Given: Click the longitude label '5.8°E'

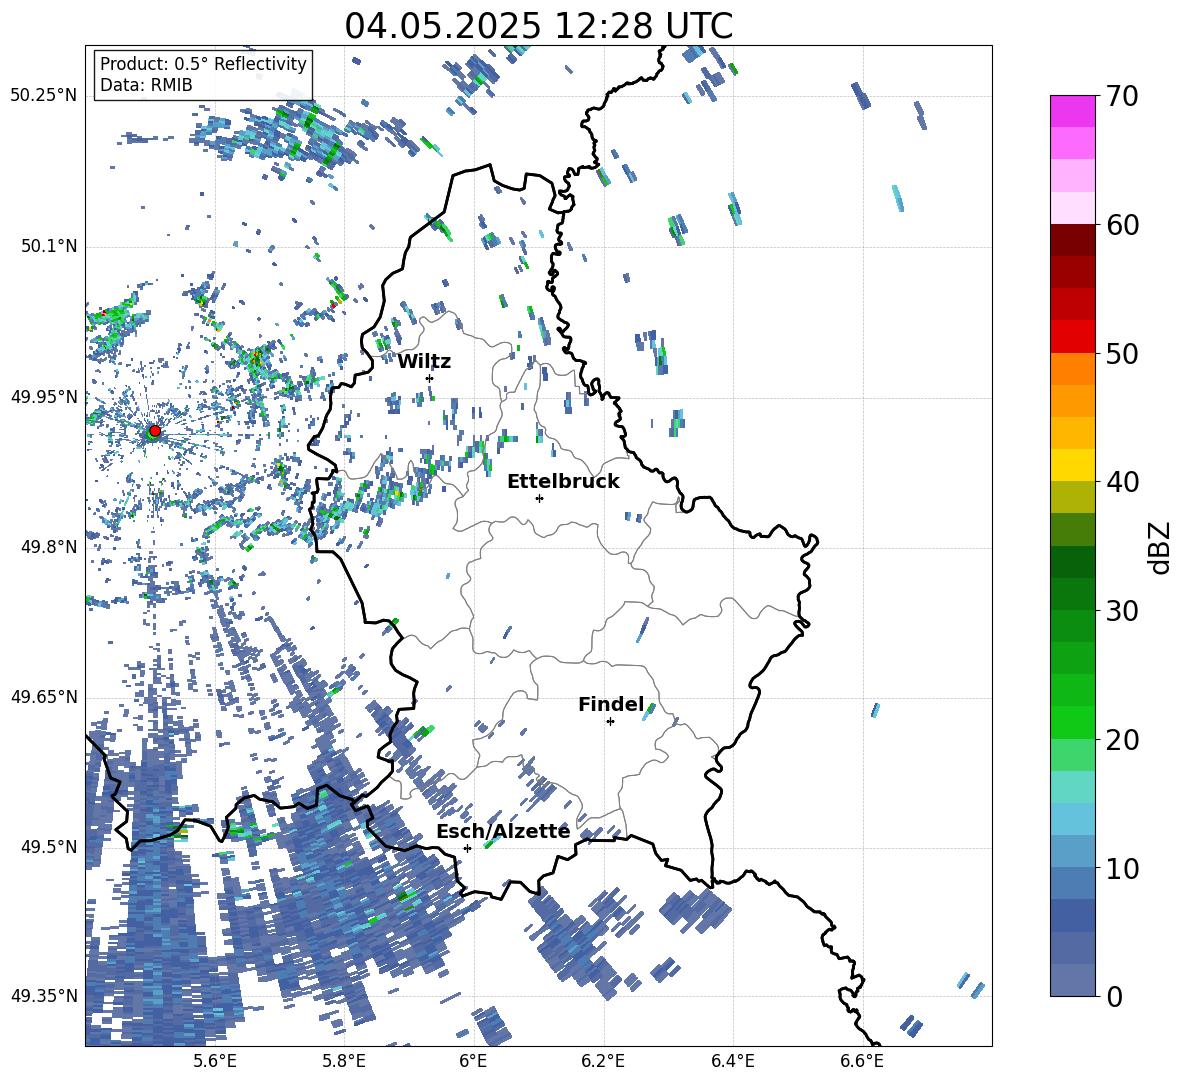Looking at the screenshot, I should click(x=344, y=1061).
